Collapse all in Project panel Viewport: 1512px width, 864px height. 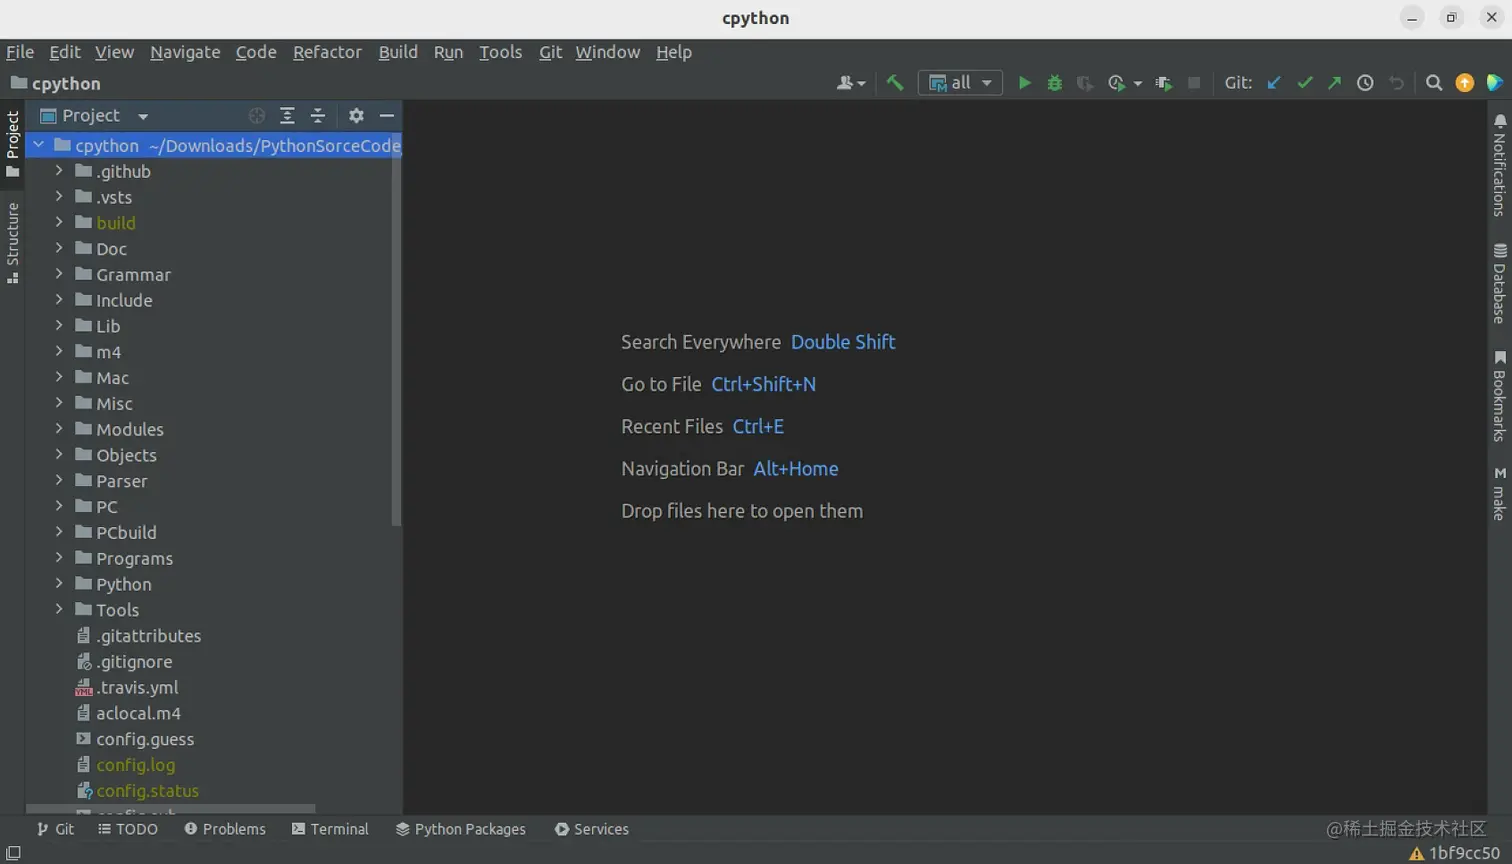point(318,116)
